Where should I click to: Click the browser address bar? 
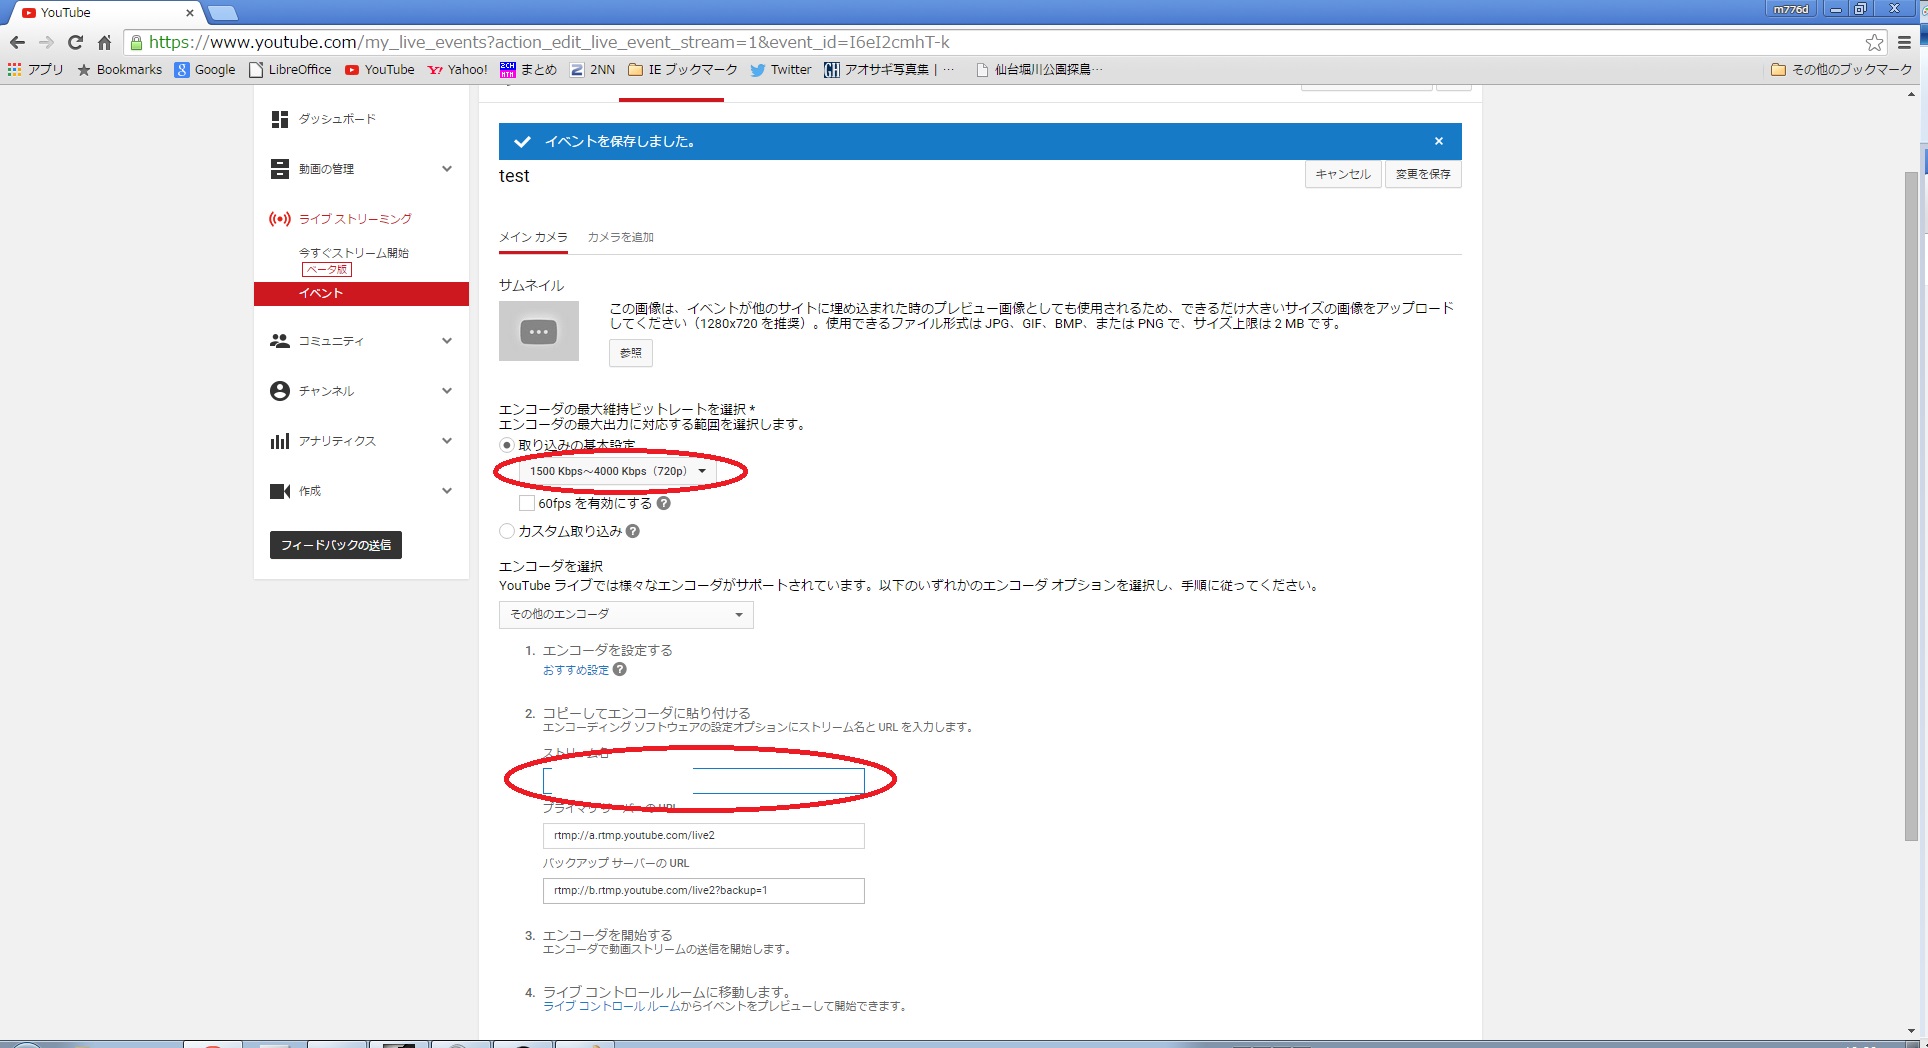click(x=1000, y=42)
